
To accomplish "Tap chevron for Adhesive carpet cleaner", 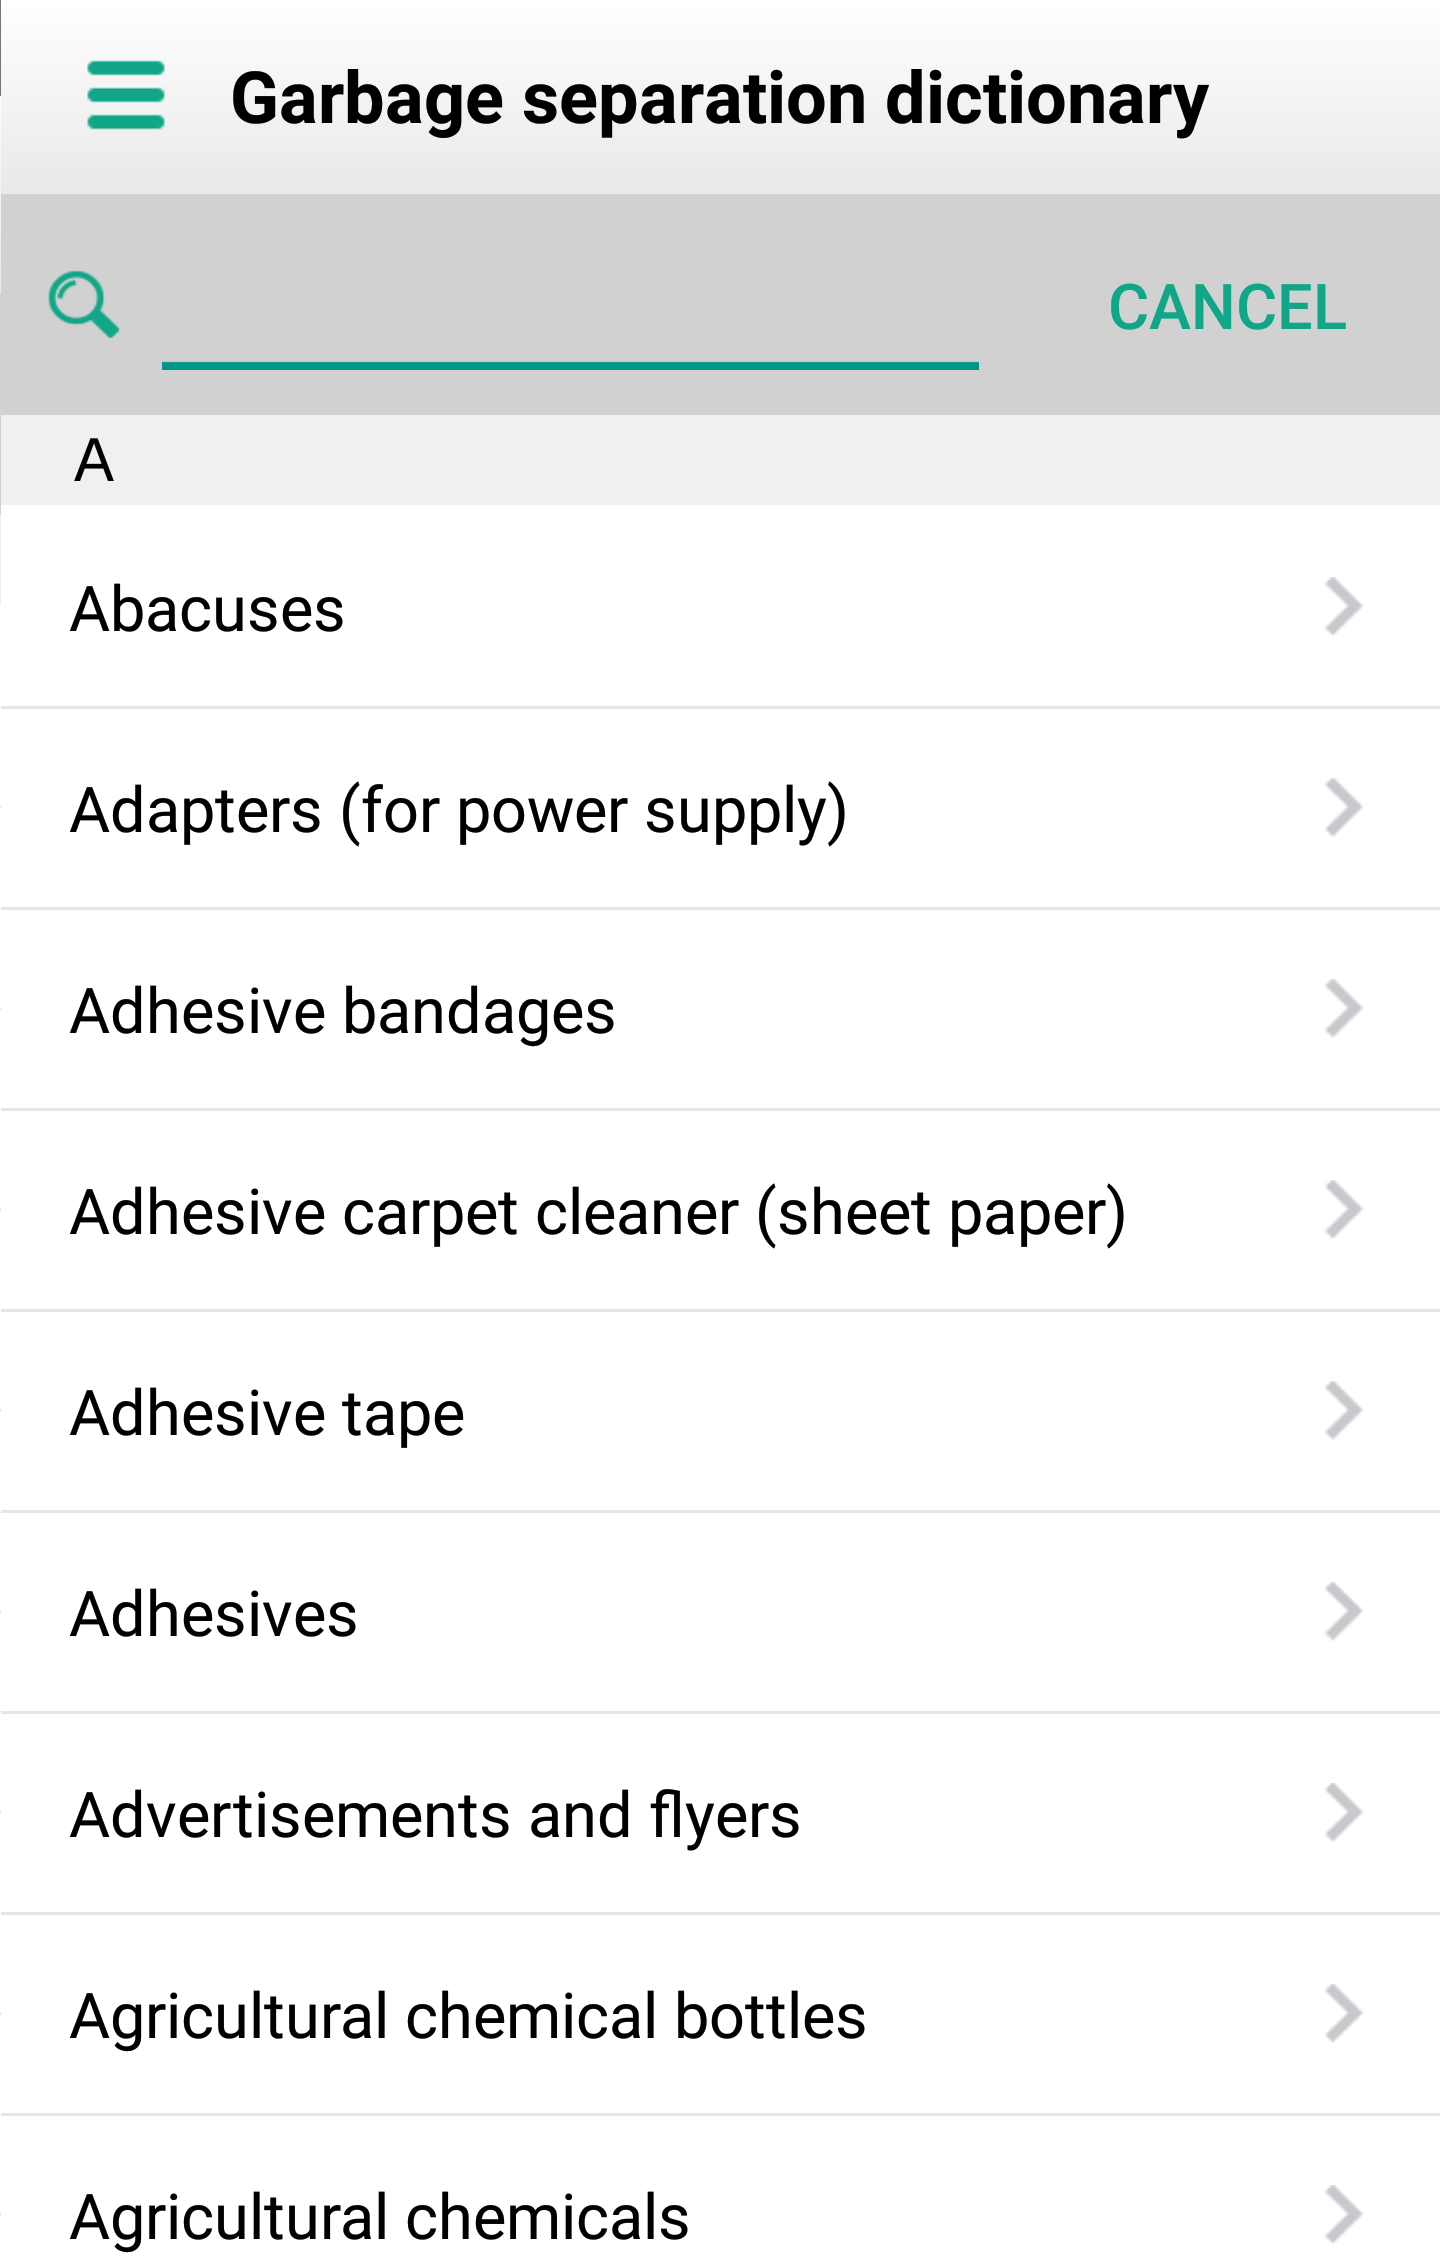I will tap(1343, 1209).
